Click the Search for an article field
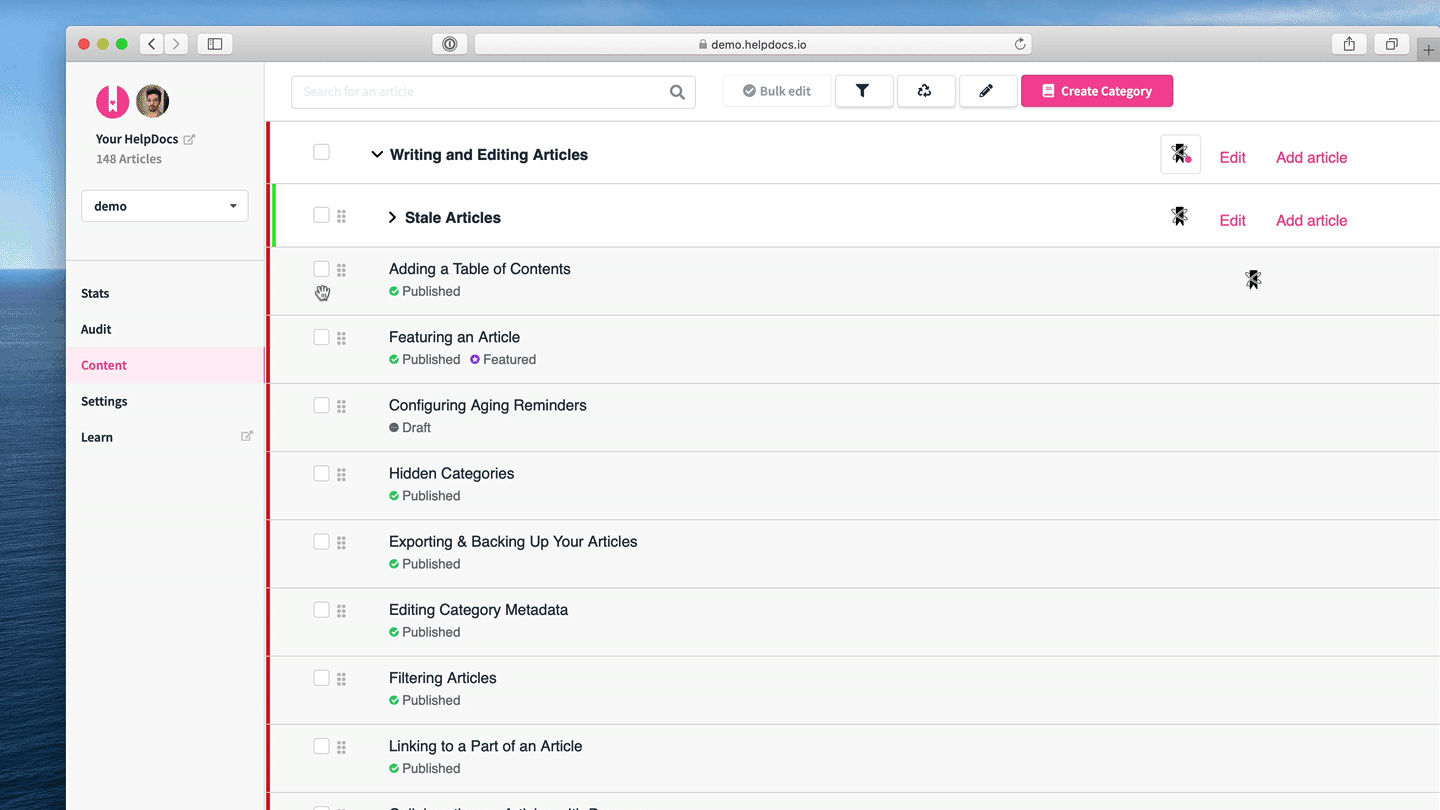This screenshot has width=1440, height=810. [x=493, y=91]
